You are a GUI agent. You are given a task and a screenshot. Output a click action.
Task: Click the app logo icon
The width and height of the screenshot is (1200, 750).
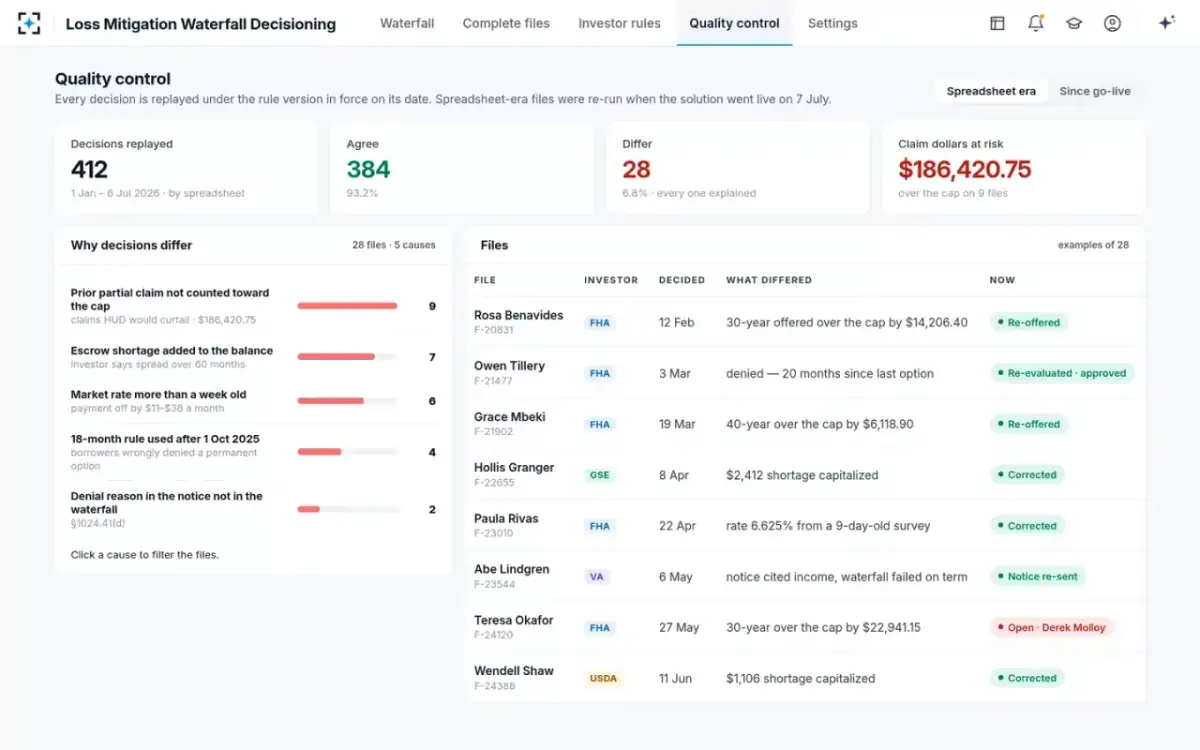(x=30, y=23)
